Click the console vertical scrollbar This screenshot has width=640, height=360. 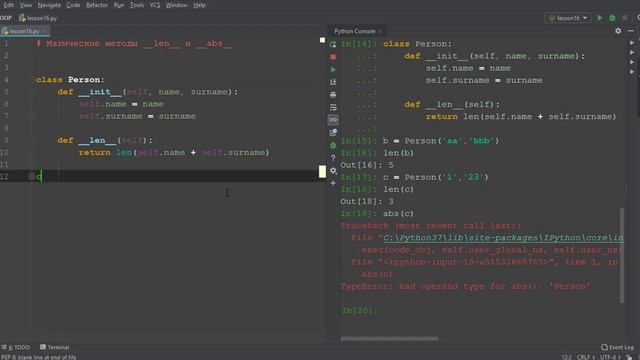pyautogui.click(x=622, y=256)
